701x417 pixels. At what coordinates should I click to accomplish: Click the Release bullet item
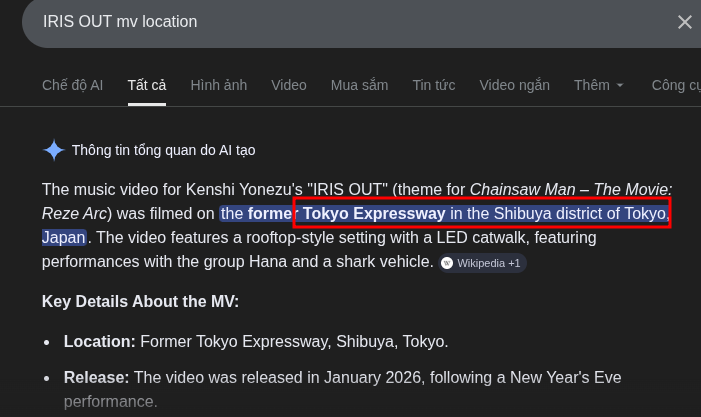[x=342, y=389]
